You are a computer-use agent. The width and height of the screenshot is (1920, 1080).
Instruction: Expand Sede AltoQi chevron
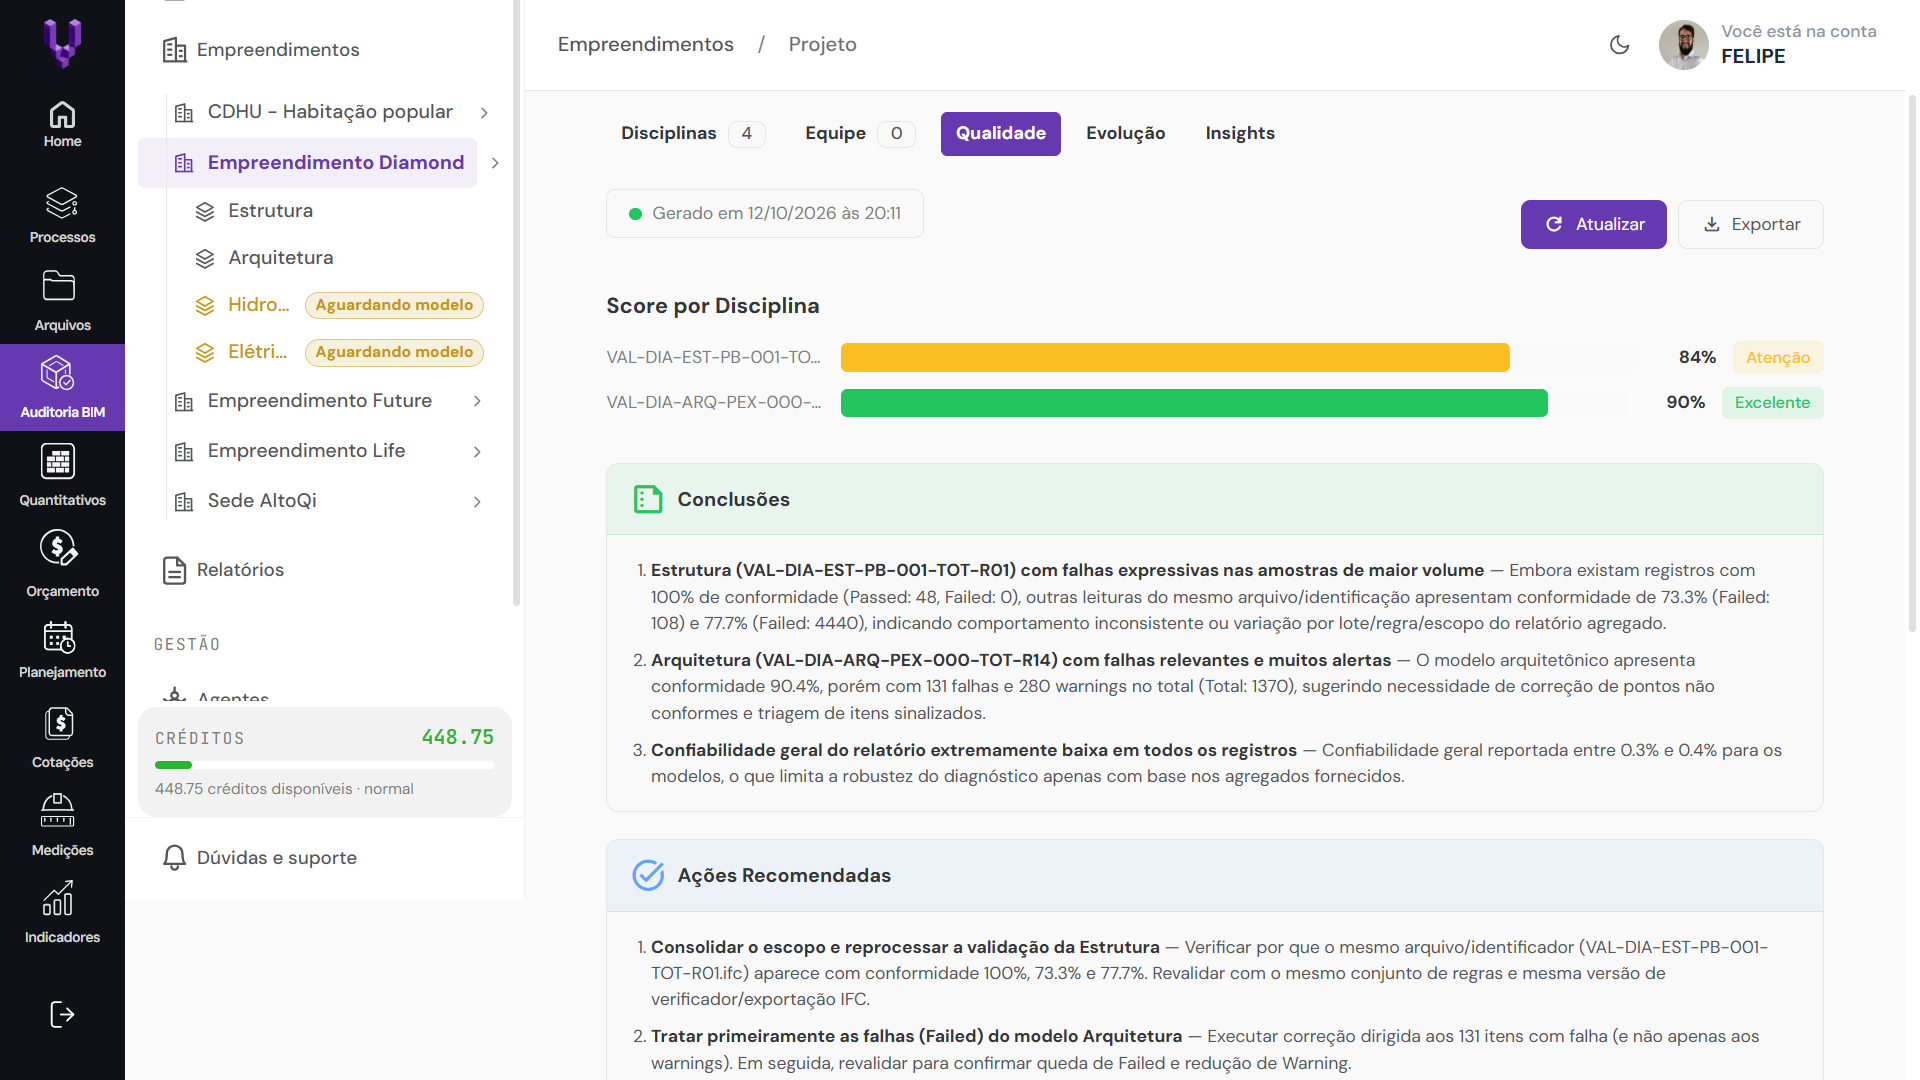point(477,501)
